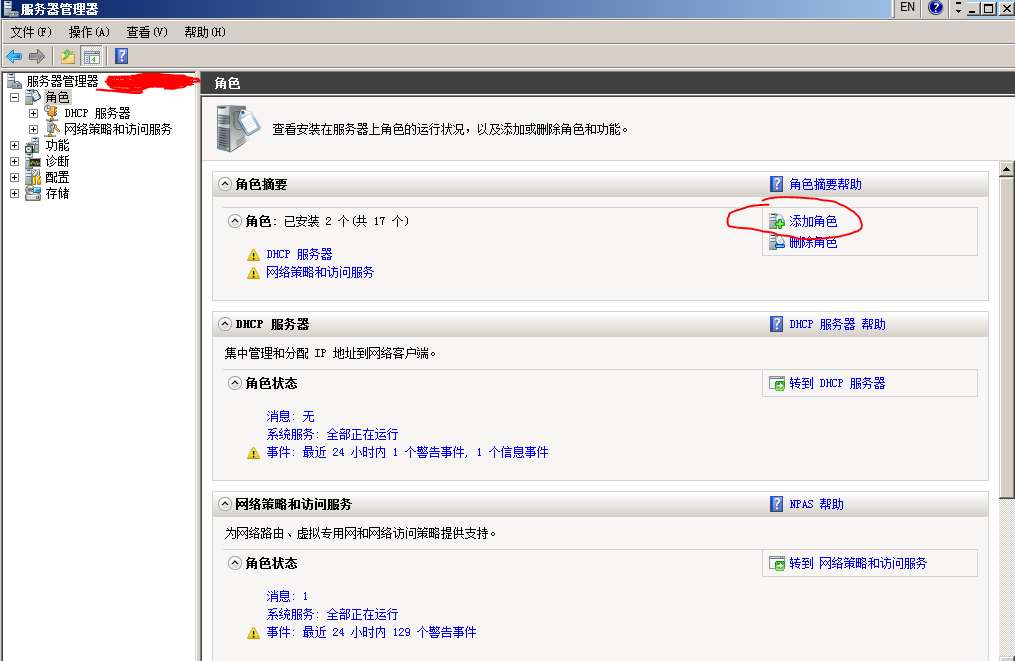The width and height of the screenshot is (1015, 661).
Task: Click 消息: 1 link under 网络策略
Action: (287, 596)
